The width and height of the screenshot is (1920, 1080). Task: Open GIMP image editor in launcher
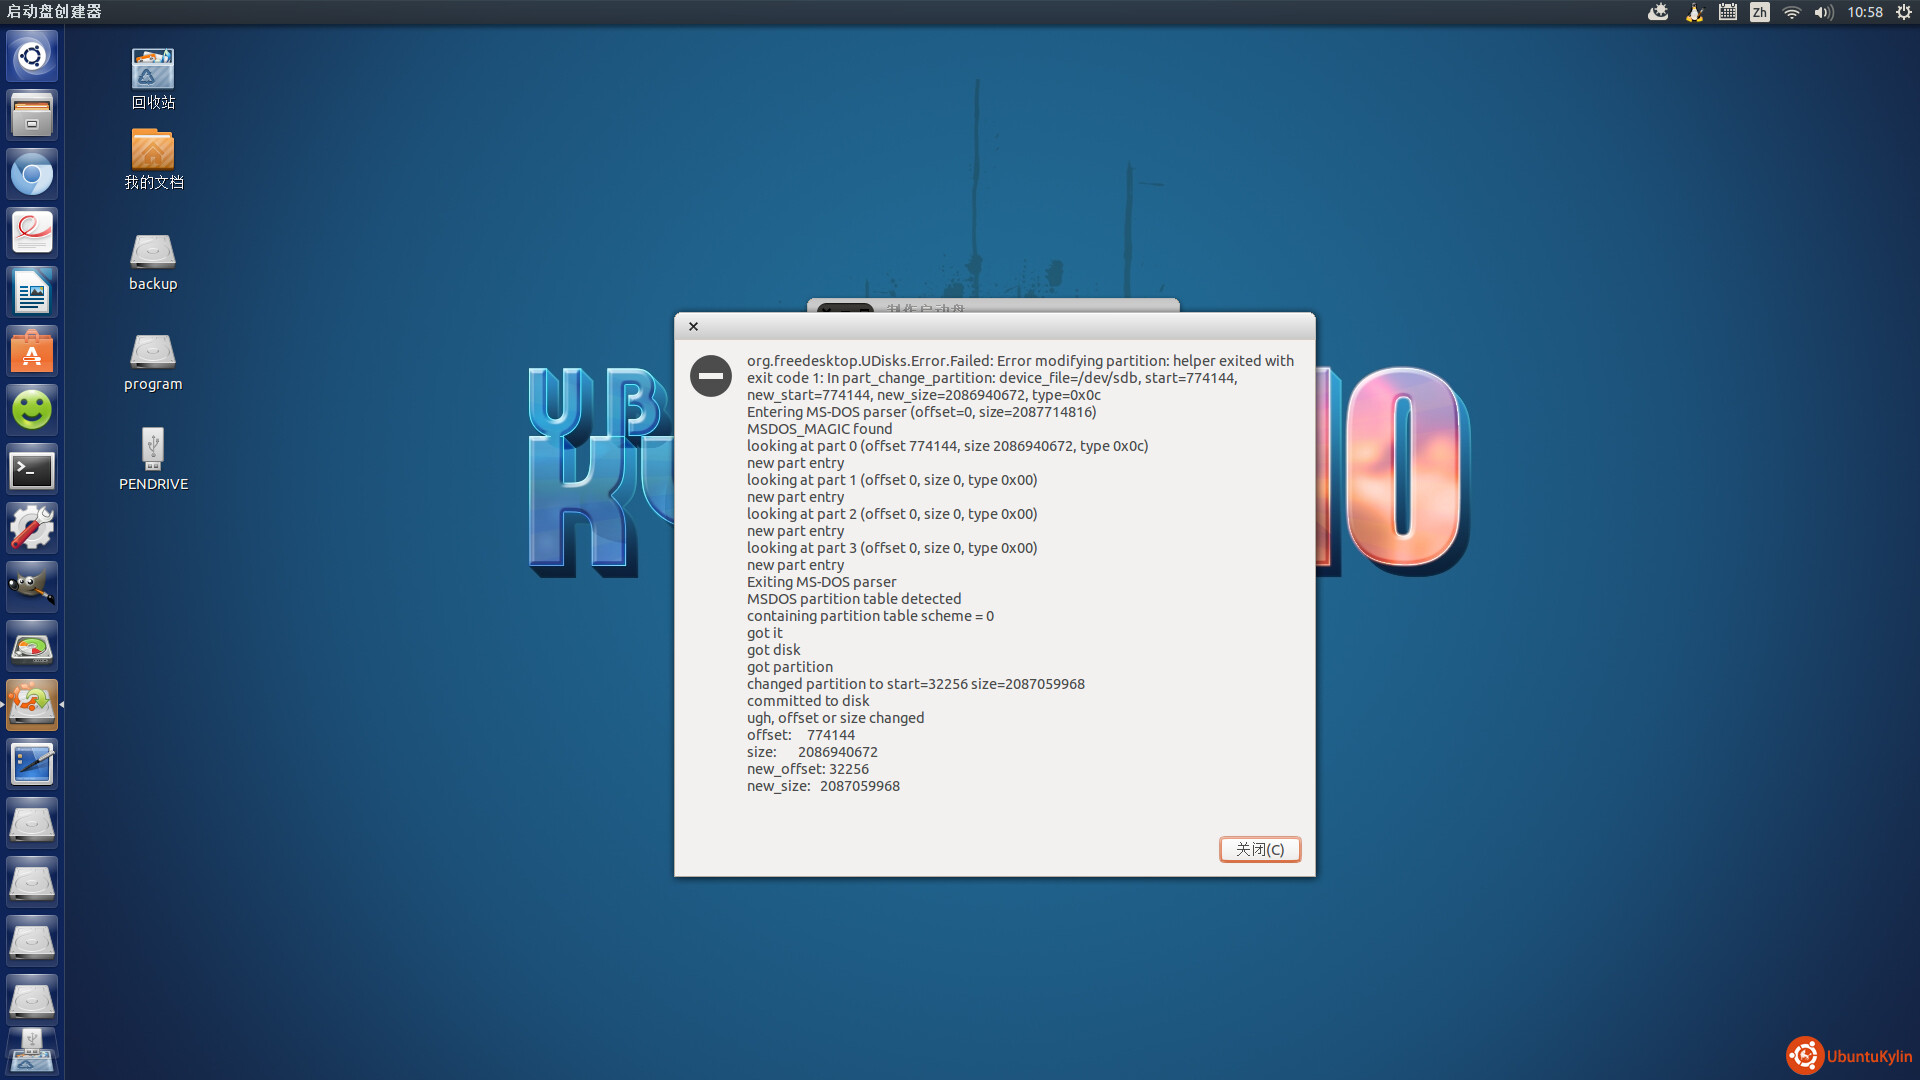point(32,587)
